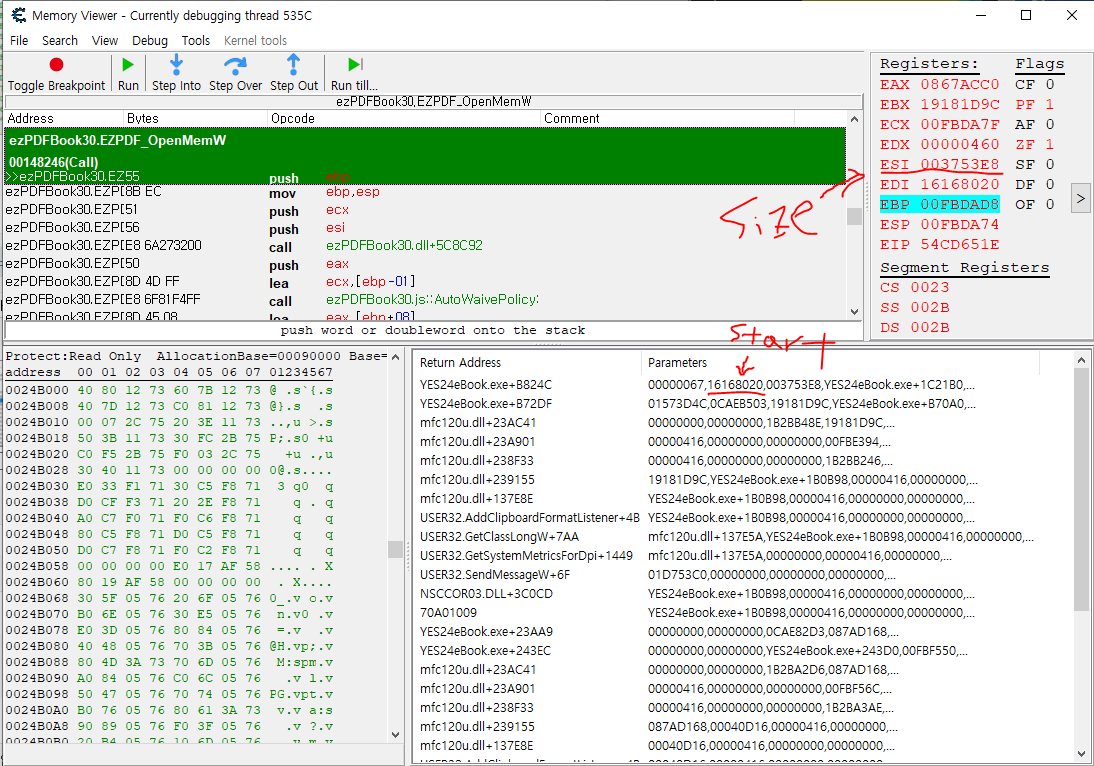Toggle the AF flag value
Viewport: 1094px width, 766px height.
[1049, 124]
